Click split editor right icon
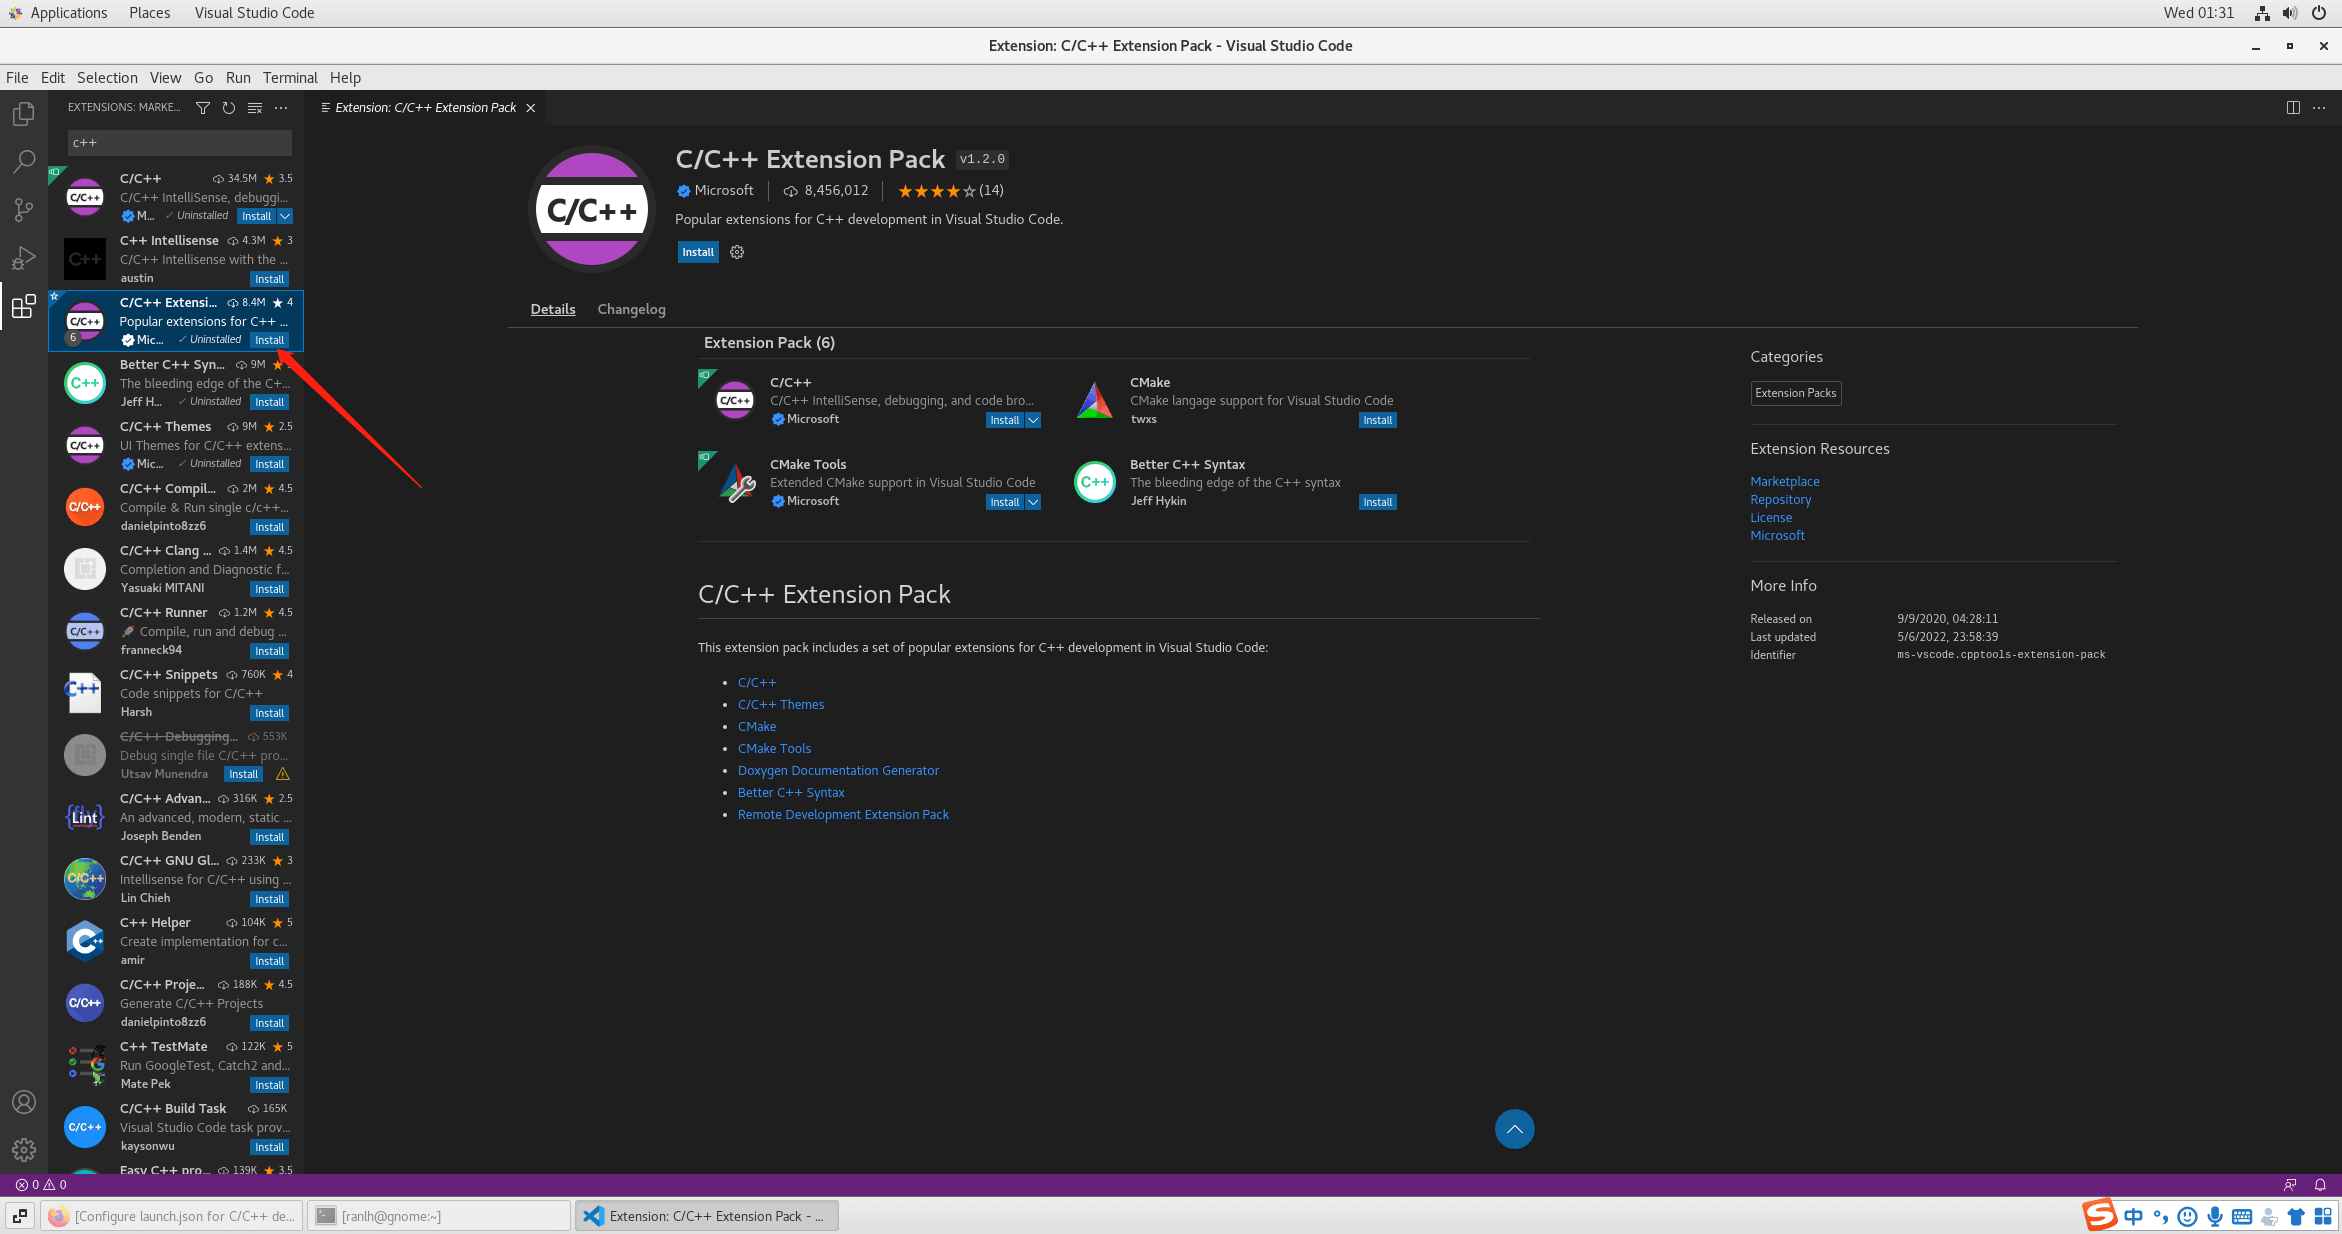Image resolution: width=2342 pixels, height=1234 pixels. [2293, 108]
